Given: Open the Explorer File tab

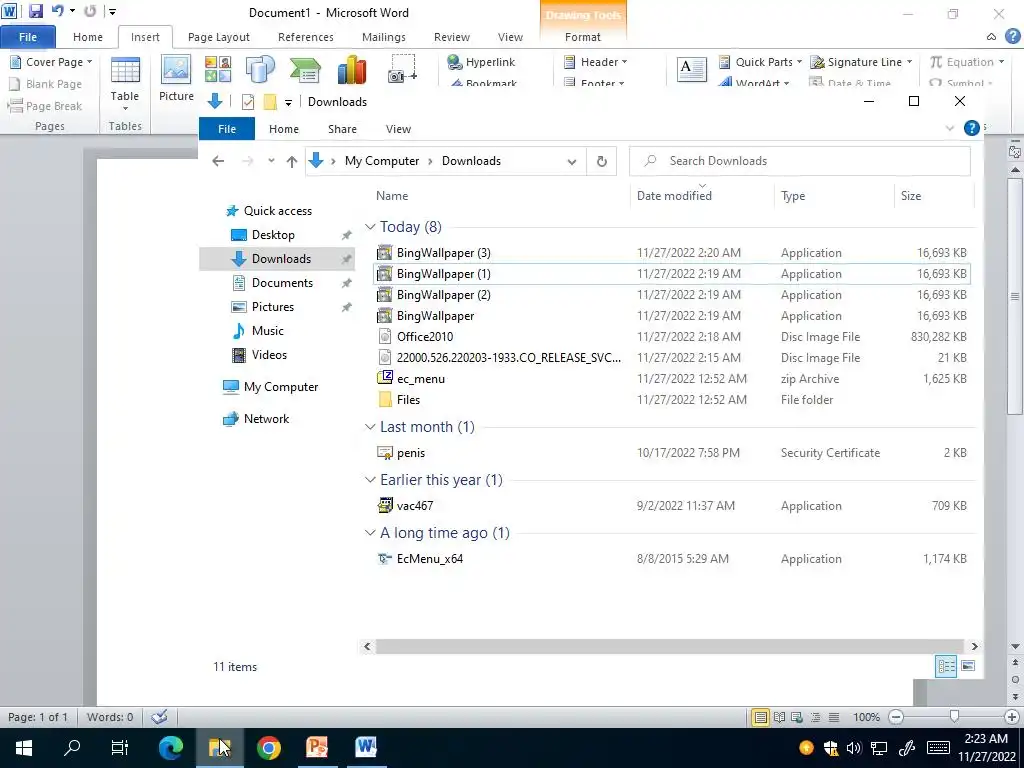Looking at the screenshot, I should click(227, 129).
